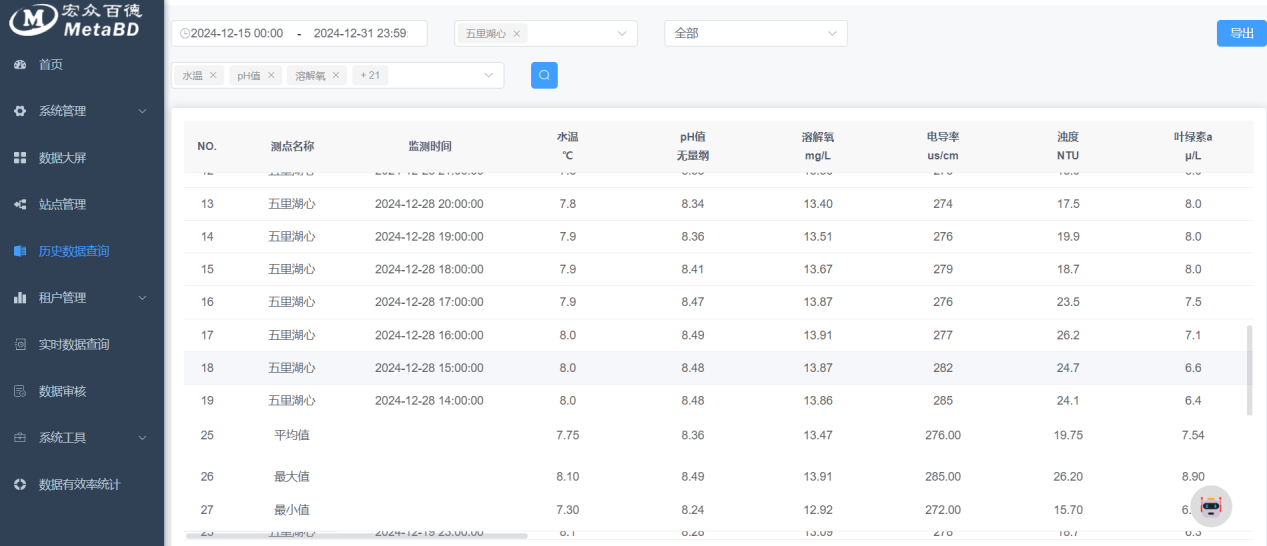Click the 13.51 dissolved oxygen cell
This screenshot has height=546, width=1267.
(x=818, y=237)
